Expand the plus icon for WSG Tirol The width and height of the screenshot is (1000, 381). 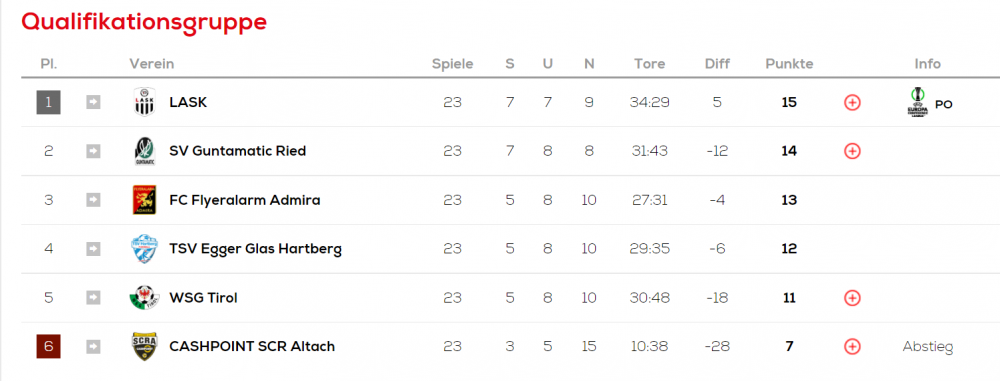point(852,297)
